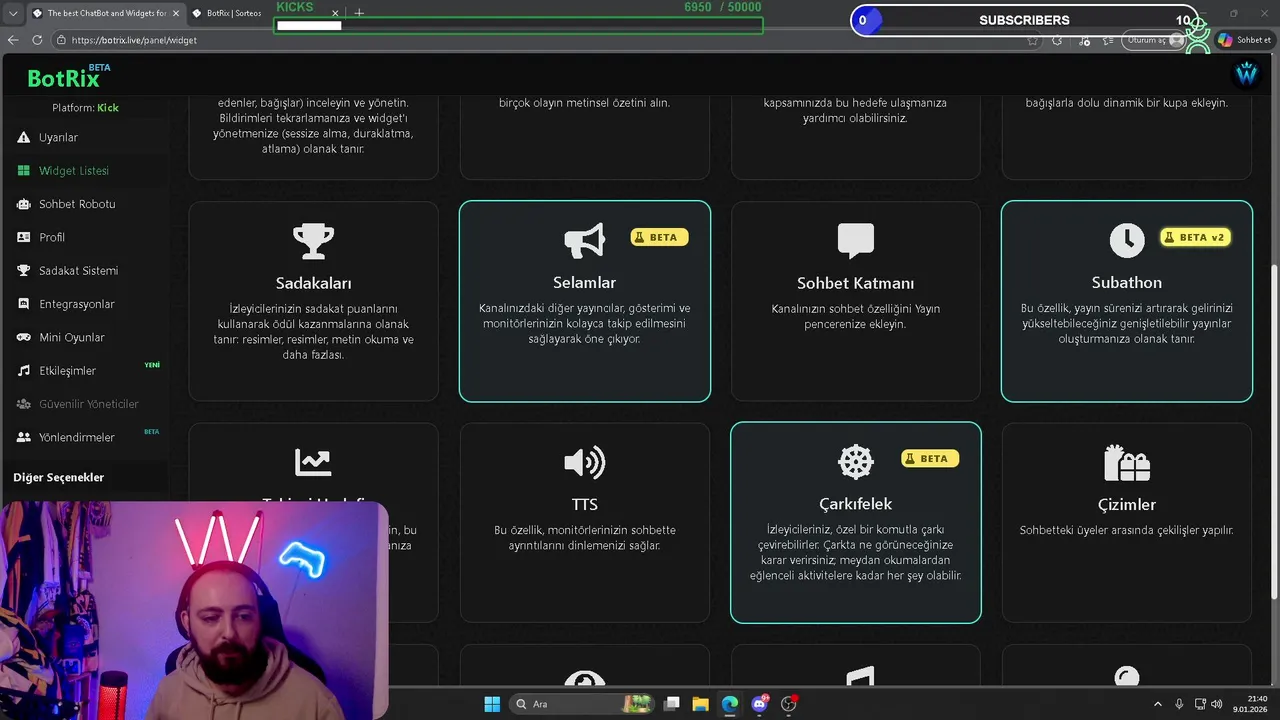Click the Selamlar megaphone icon
The image size is (1280, 720).
pos(584,241)
